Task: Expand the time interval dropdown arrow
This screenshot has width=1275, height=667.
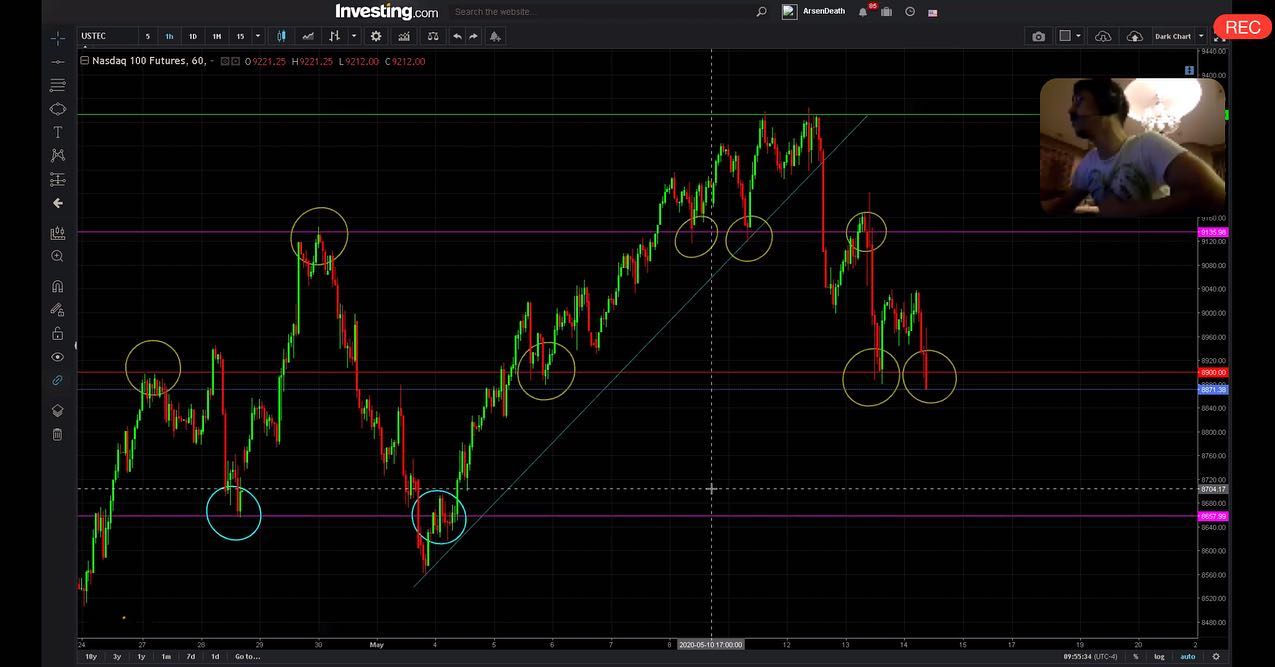Action: coord(258,36)
